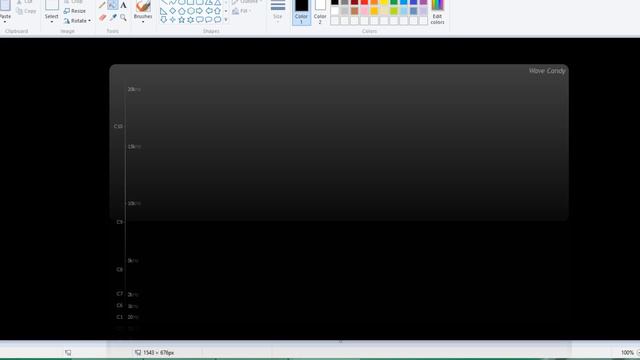Expand the Shapes gallery with bottom arrow
The height and width of the screenshot is (360, 640).
coord(226,20)
